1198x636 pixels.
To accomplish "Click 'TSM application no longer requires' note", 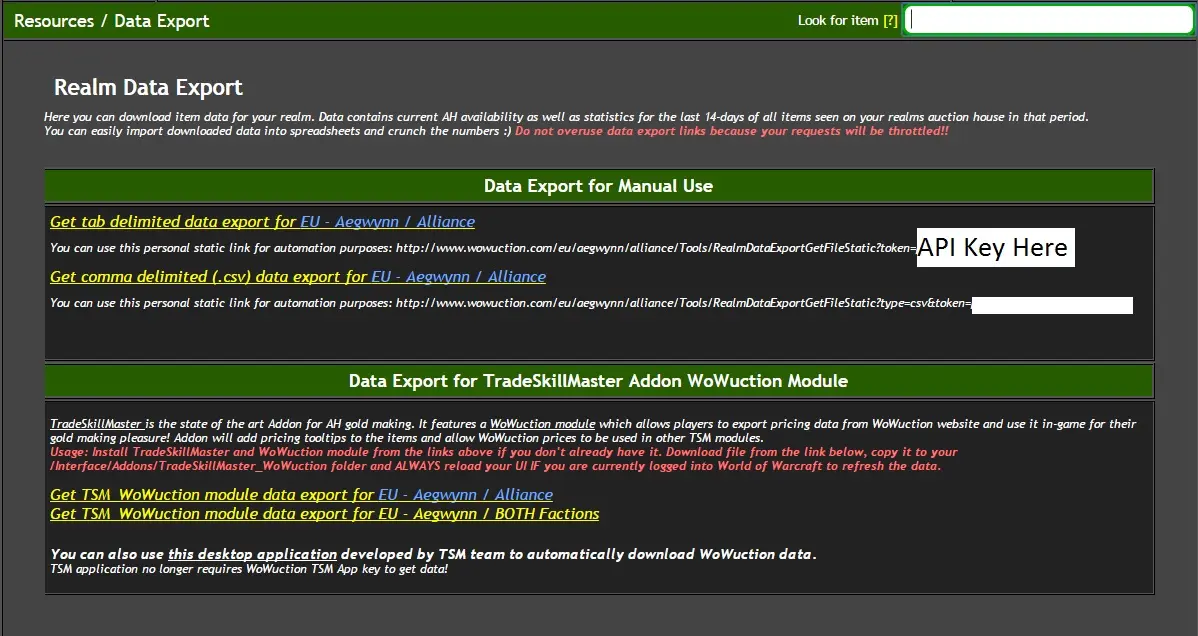I will tap(248, 569).
